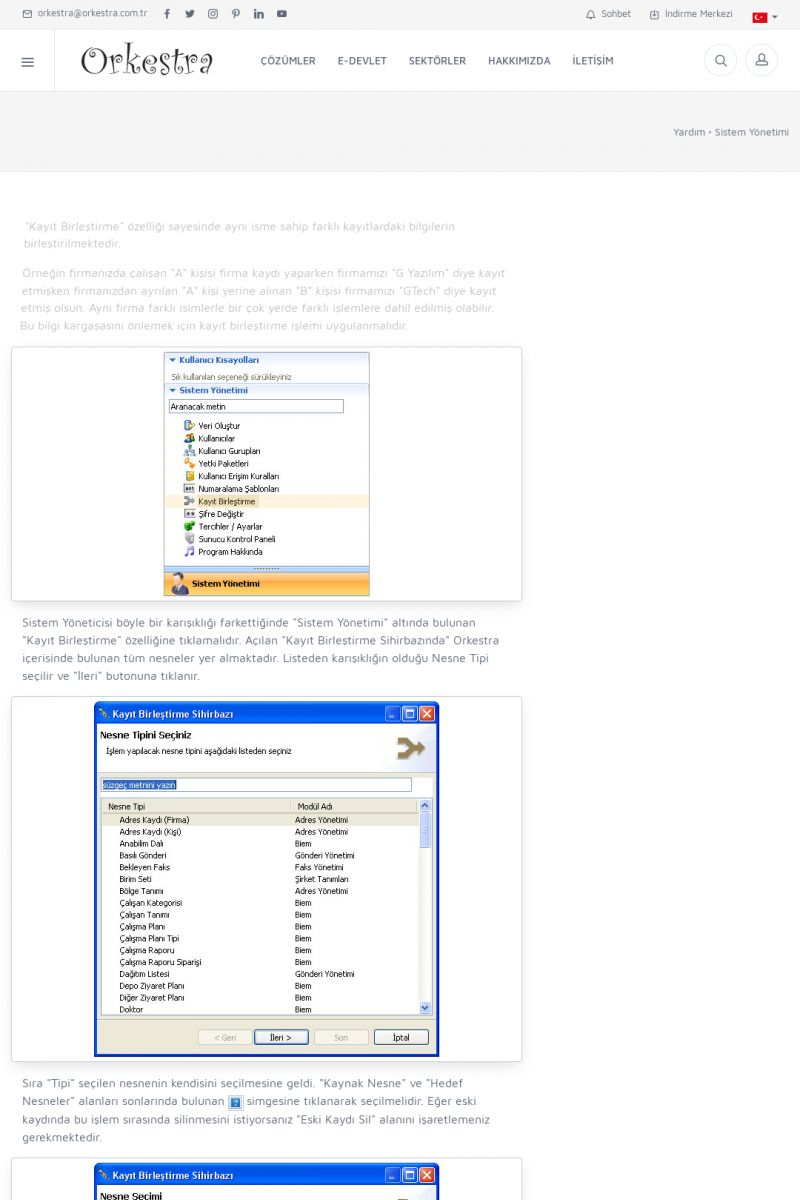Click scrollbar up arrow in wizard list
The height and width of the screenshot is (1200, 800).
[425, 806]
